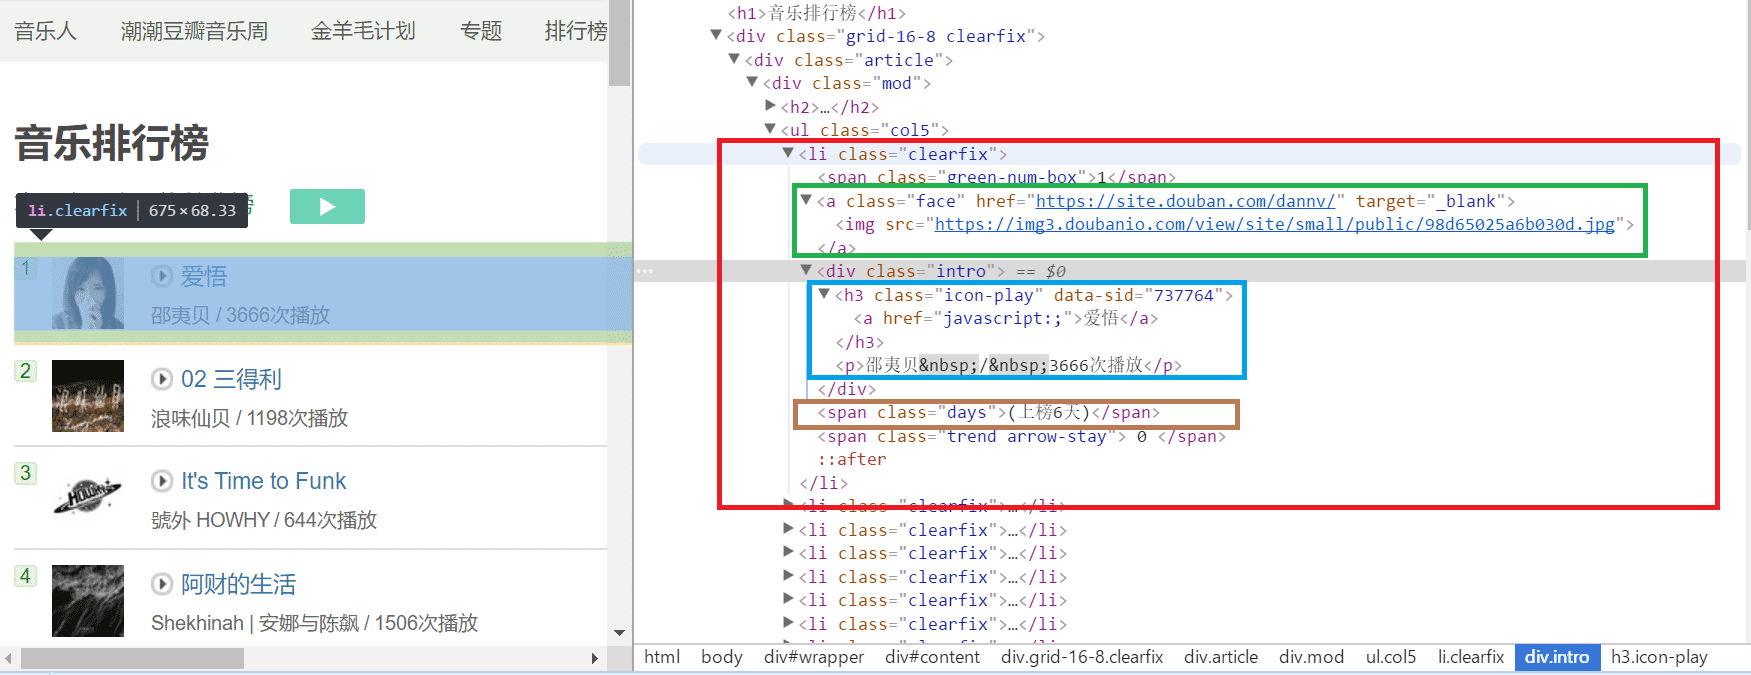1751x675 pixels.
Task: Open the cover thumbnail of 02 三得利
Action: point(88,396)
